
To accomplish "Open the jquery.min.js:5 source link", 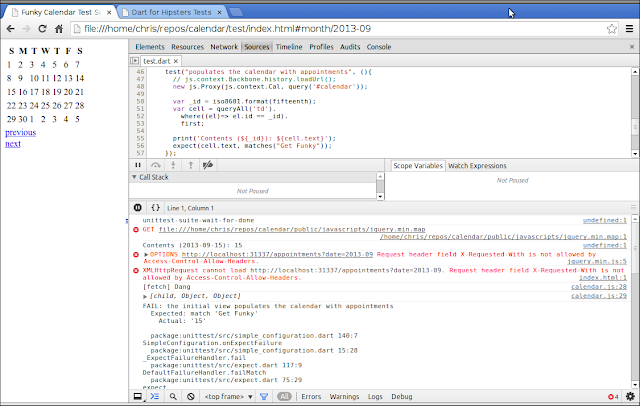I will tap(596, 262).
